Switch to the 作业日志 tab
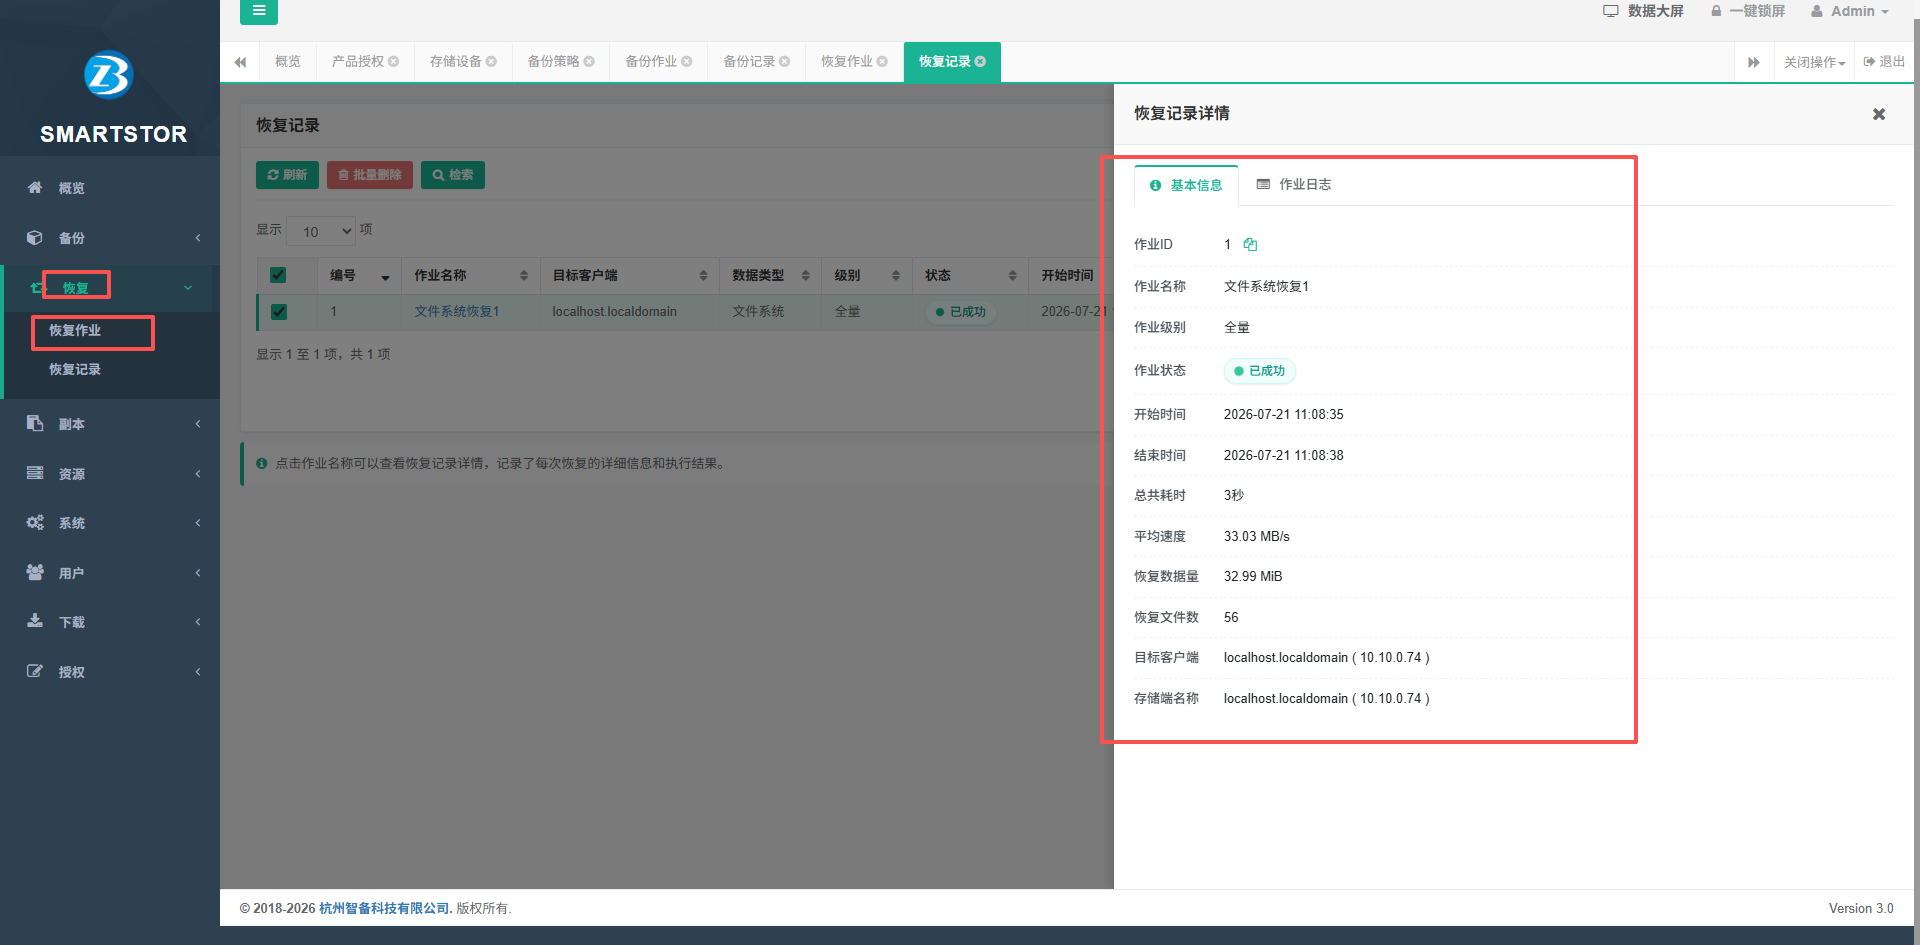Viewport: 1920px width, 945px height. [1294, 185]
